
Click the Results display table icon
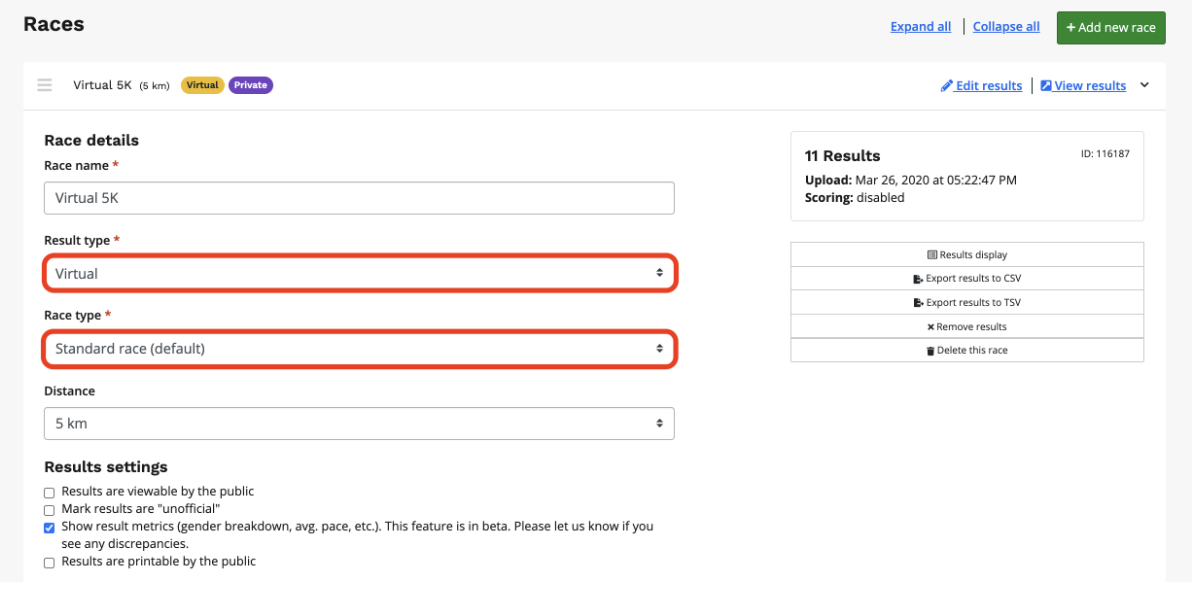point(932,255)
